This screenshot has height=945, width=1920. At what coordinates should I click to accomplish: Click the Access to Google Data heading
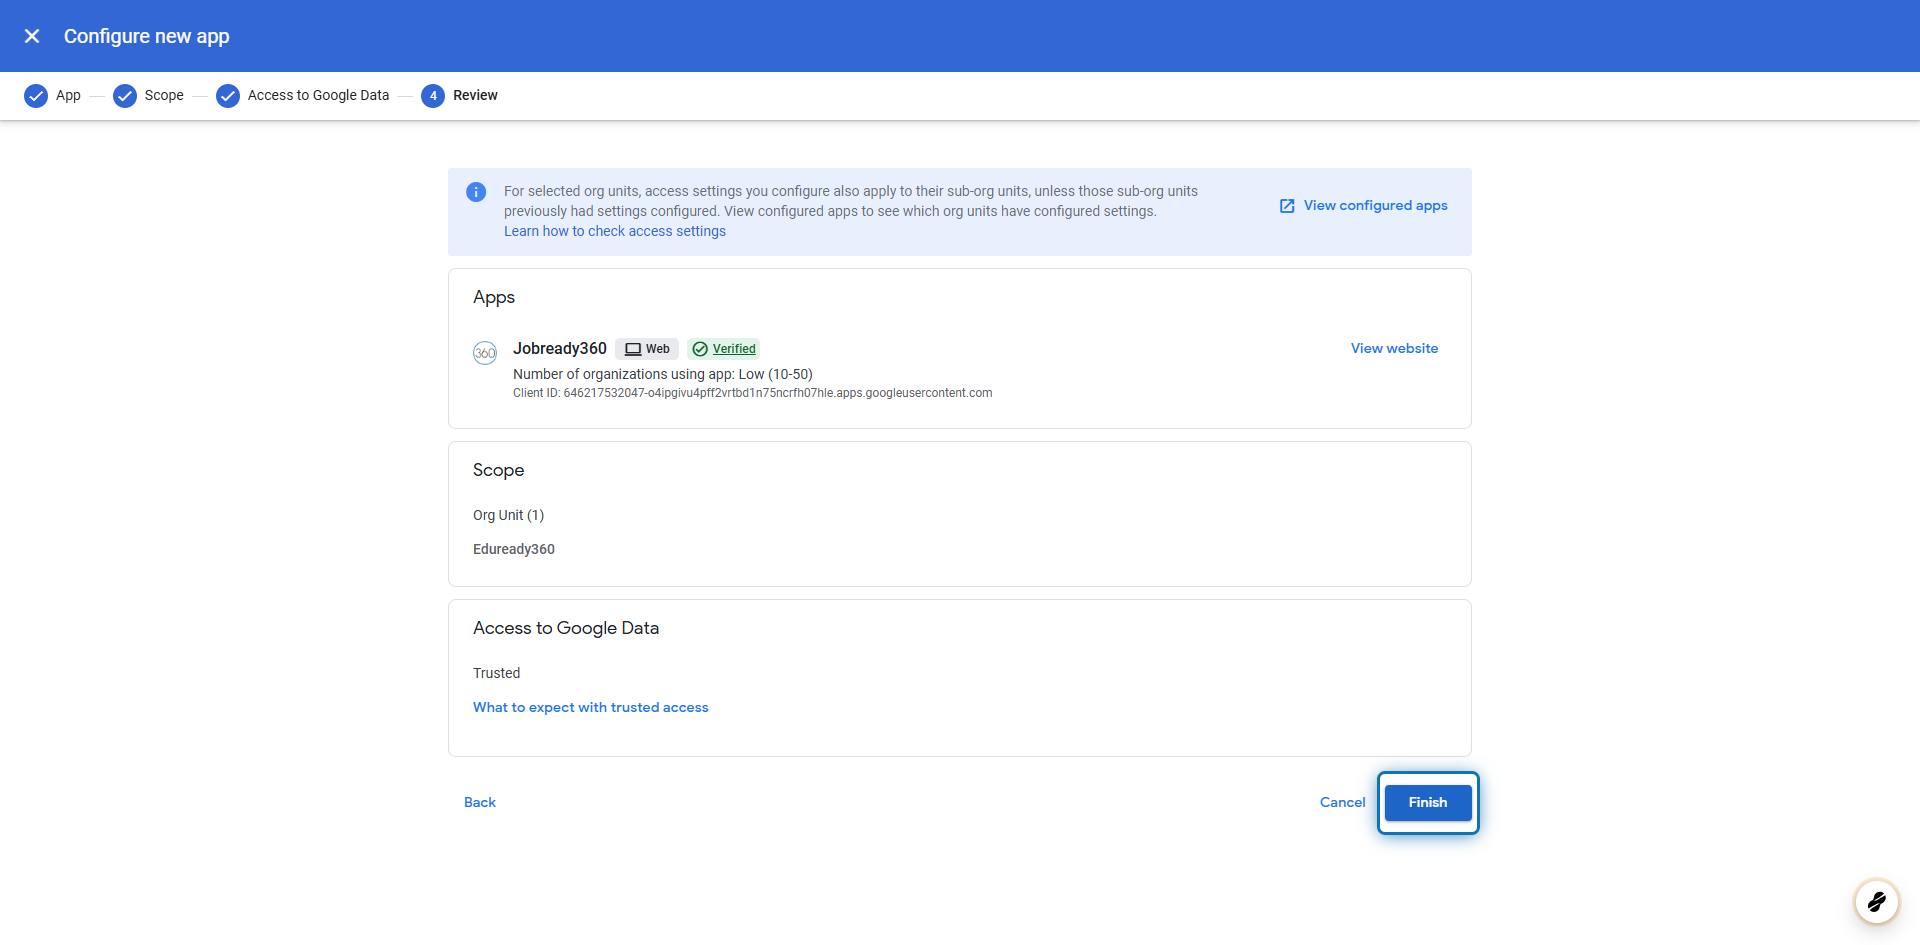566,628
